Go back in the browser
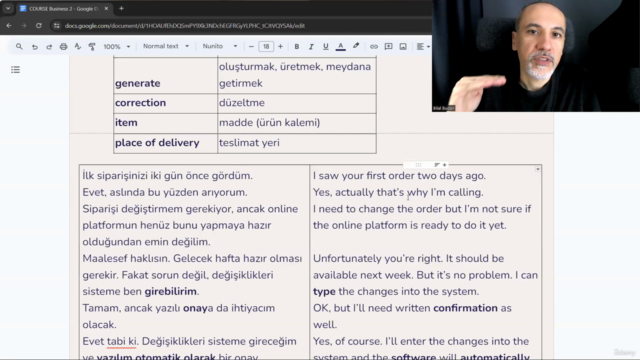Viewport: 640px width, 360px height. click(x=9, y=25)
